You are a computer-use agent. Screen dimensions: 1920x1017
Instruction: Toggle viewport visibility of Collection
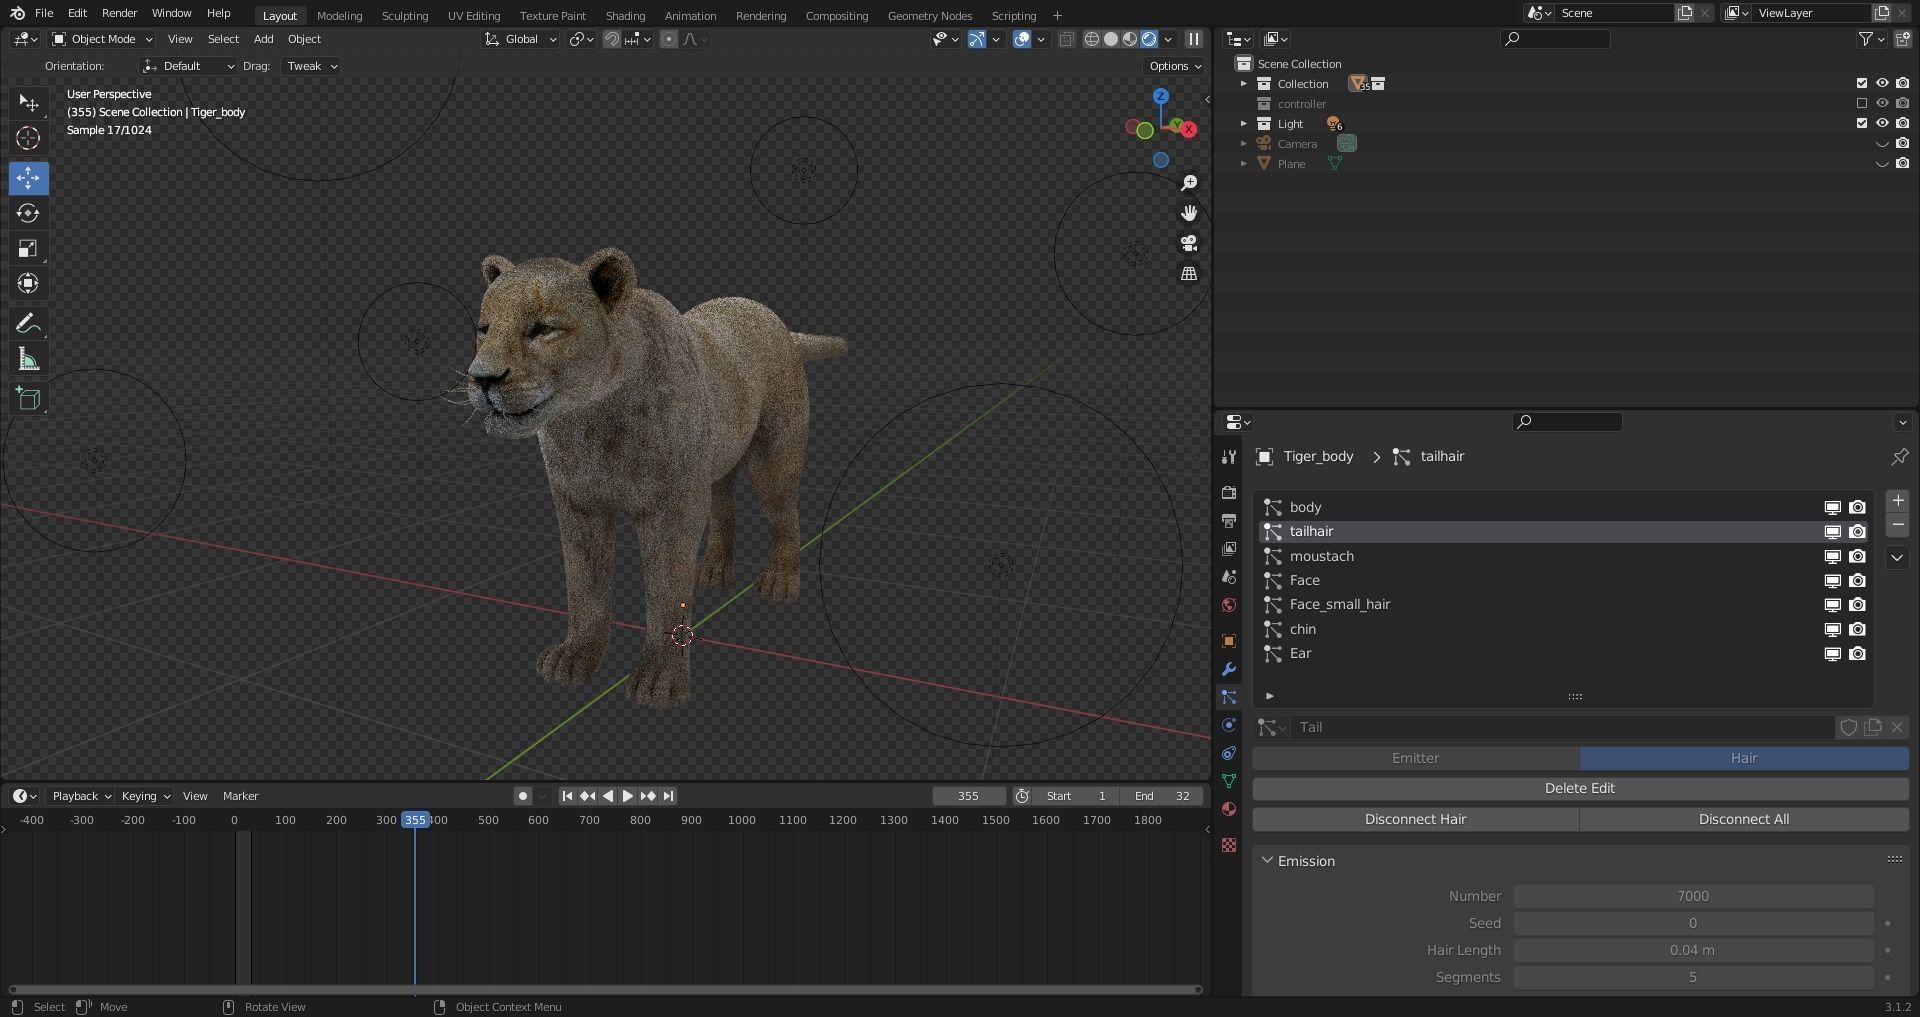[1882, 84]
